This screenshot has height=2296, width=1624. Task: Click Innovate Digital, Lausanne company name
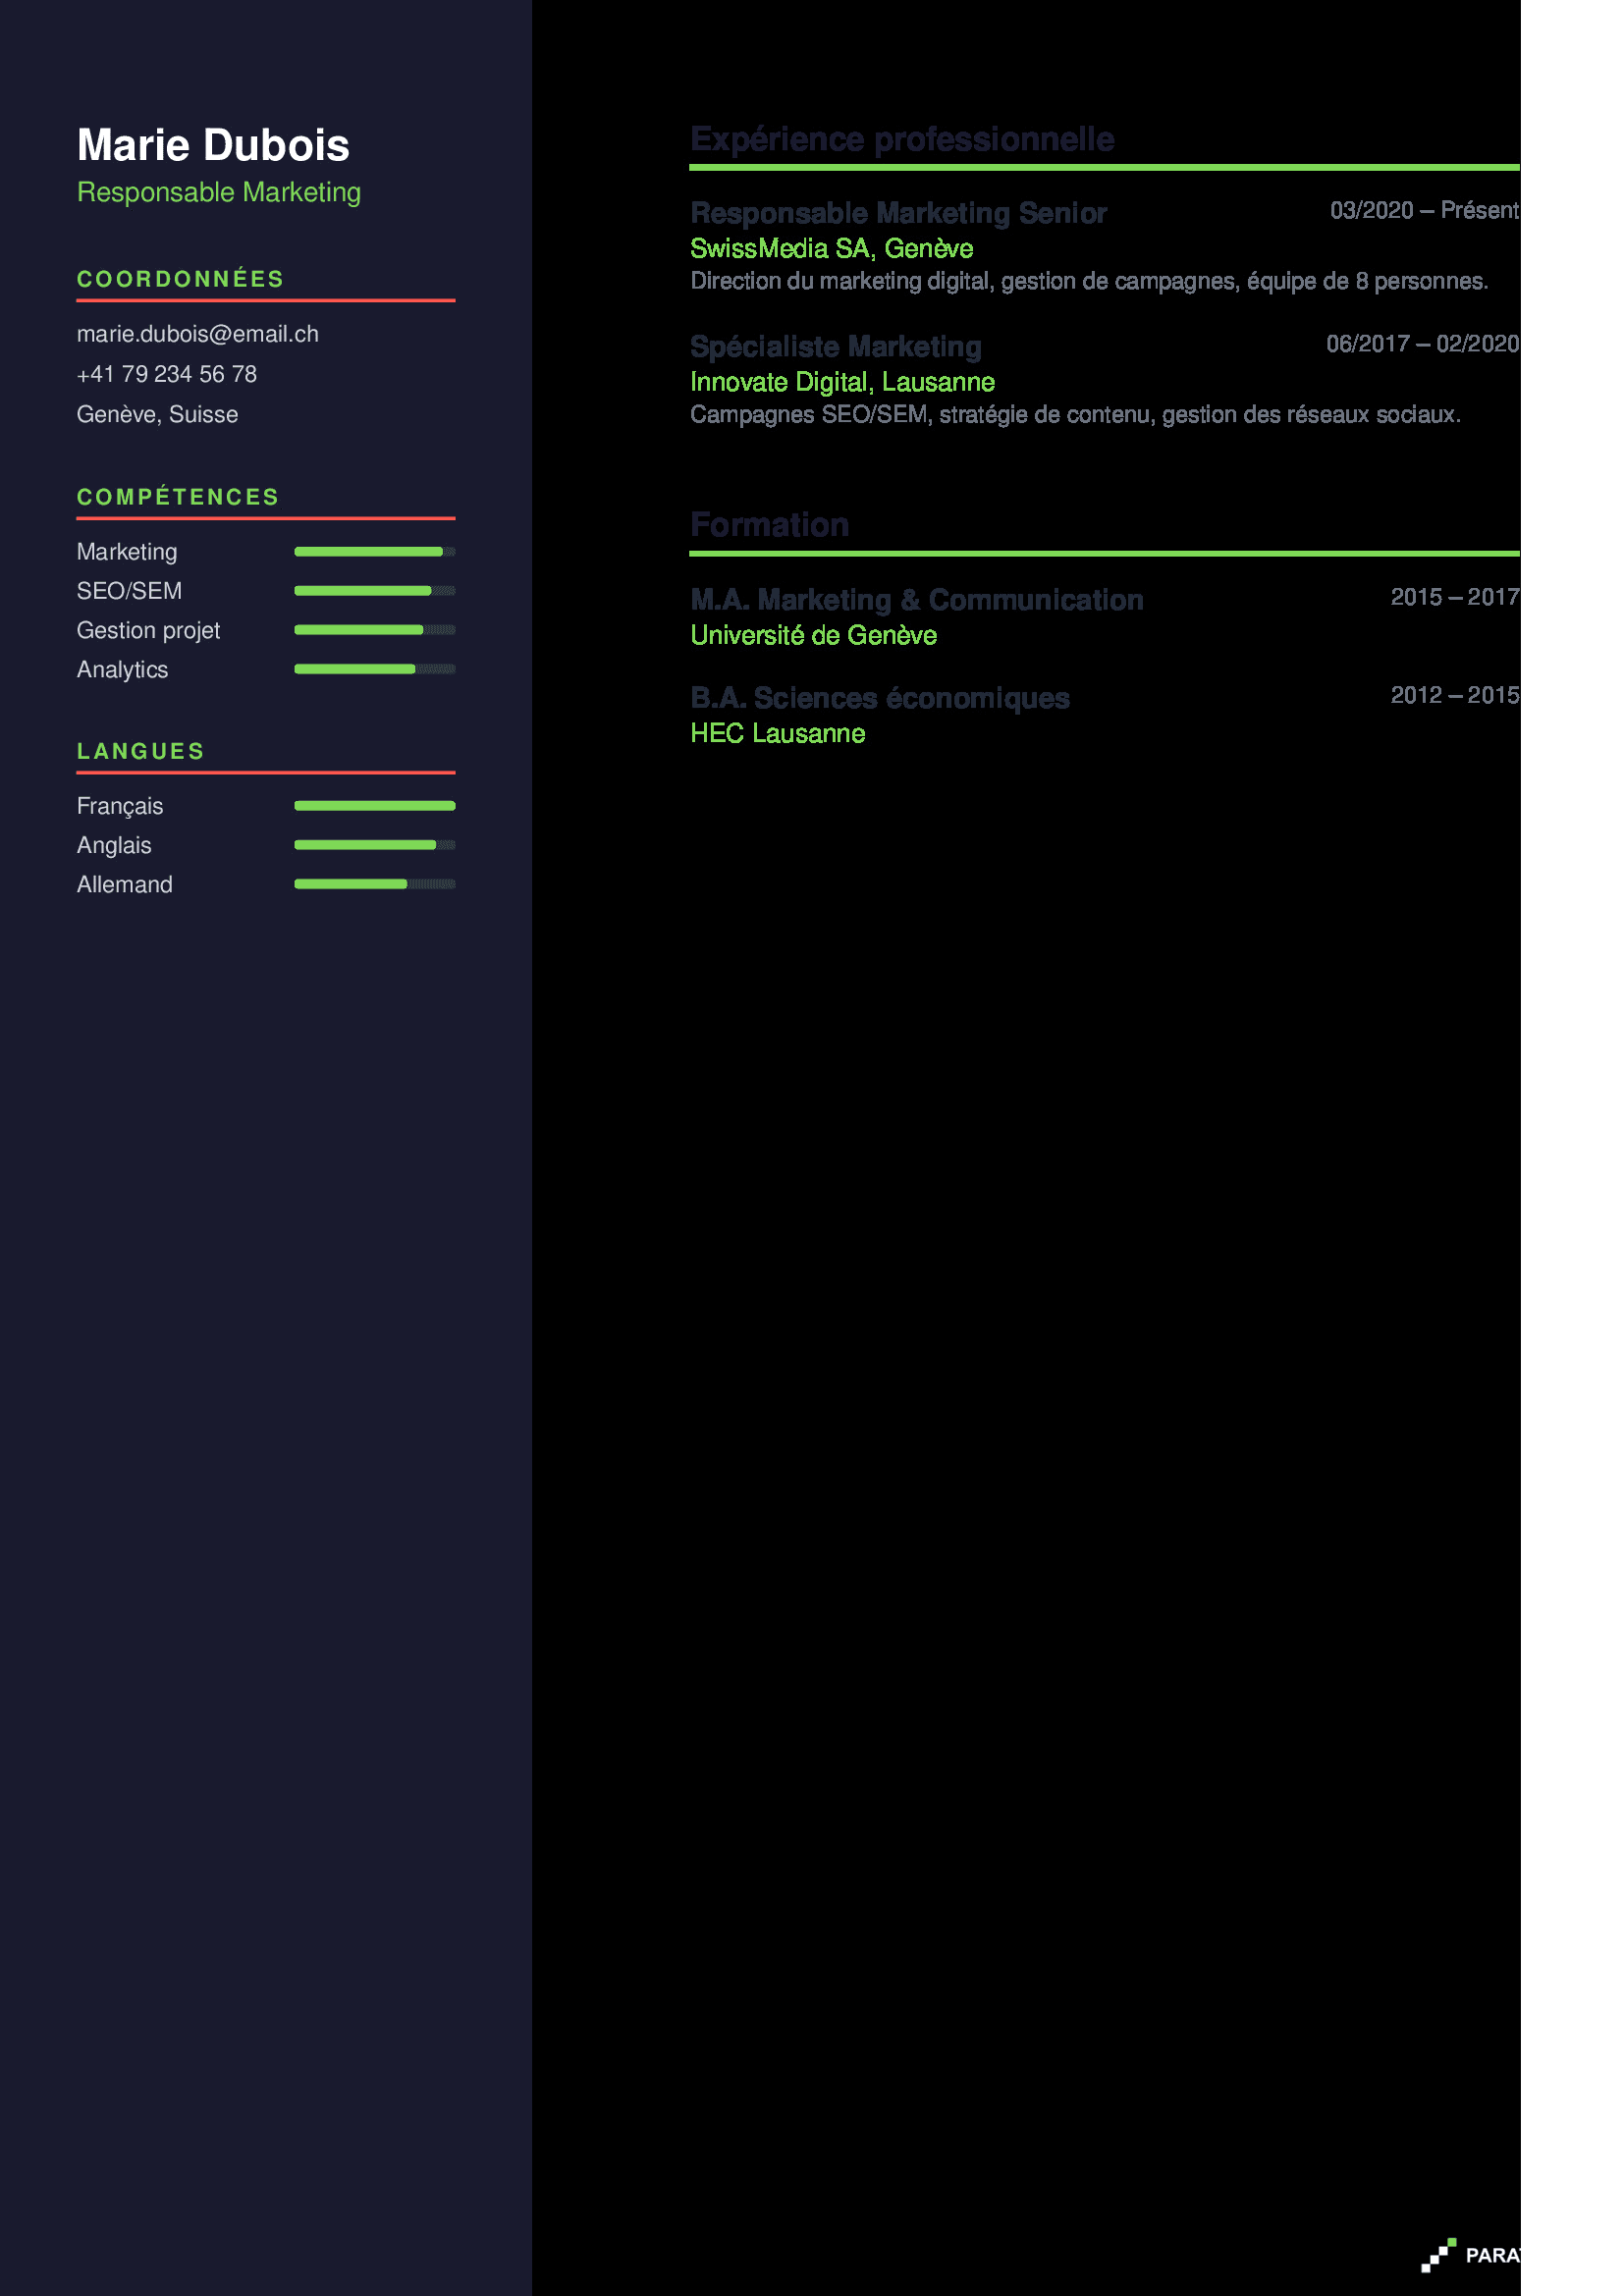[843, 382]
